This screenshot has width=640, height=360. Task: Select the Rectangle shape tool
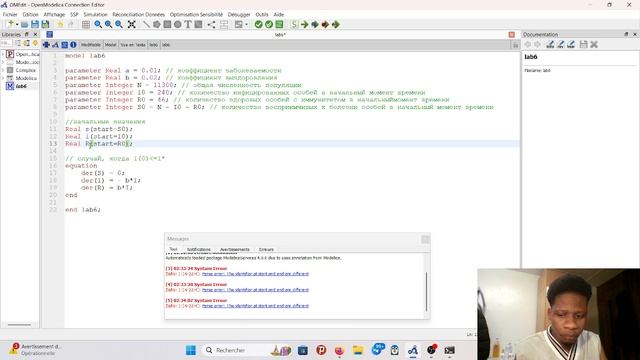point(167,24)
